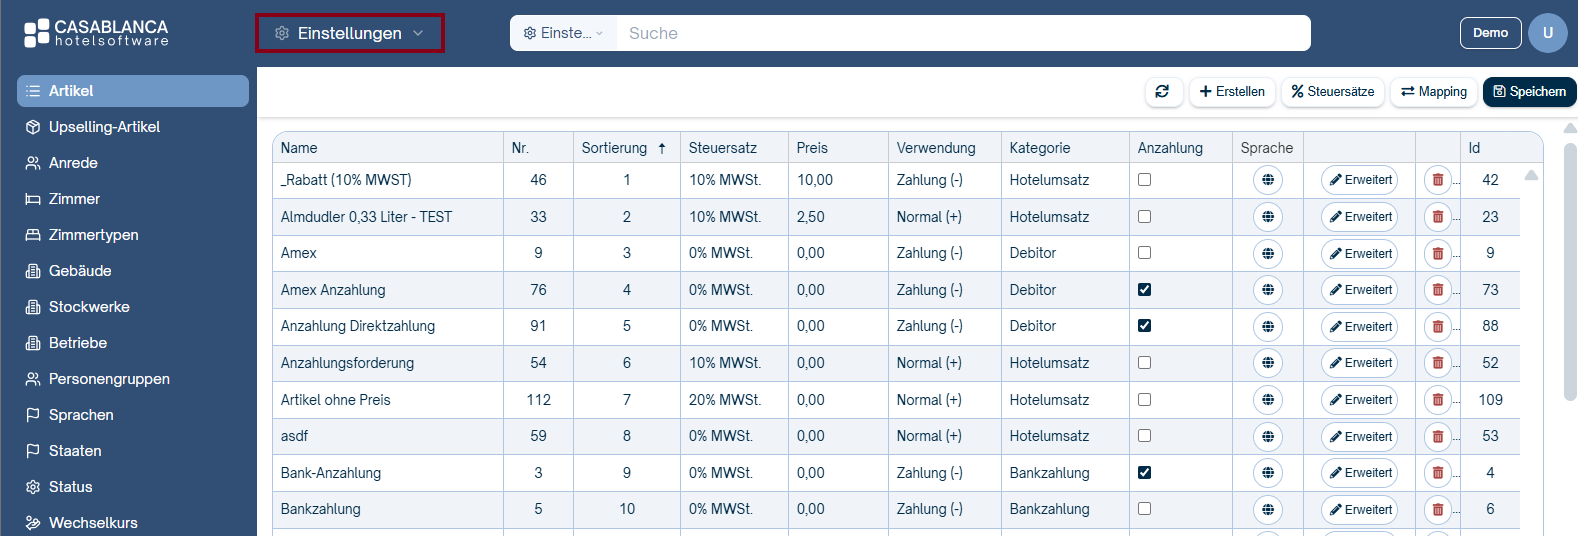Viewport: 1578px width, 536px height.
Task: Delete the Bankzahlung article
Action: click(1438, 509)
